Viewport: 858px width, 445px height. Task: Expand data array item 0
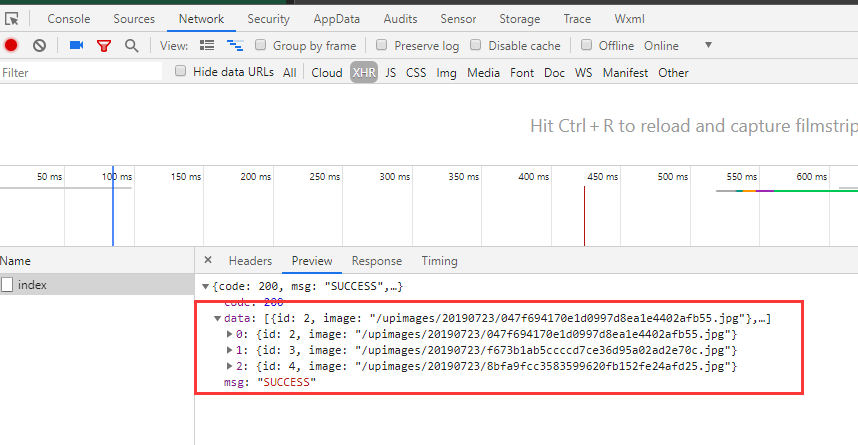click(x=231, y=334)
